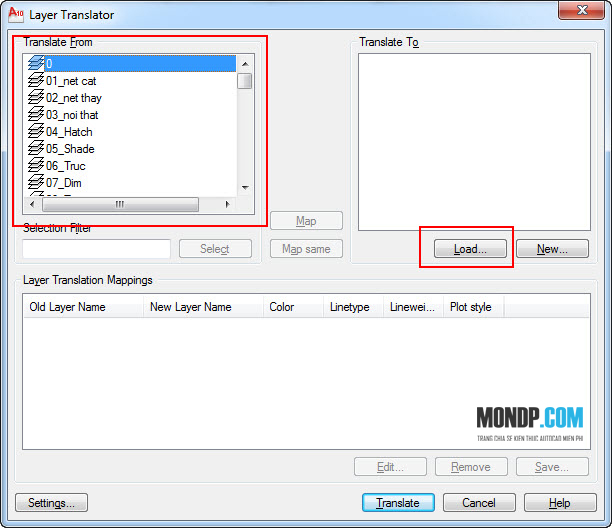Click the horizontal scrollbar thumb in layer list
This screenshot has width=612, height=528.
coord(120,204)
